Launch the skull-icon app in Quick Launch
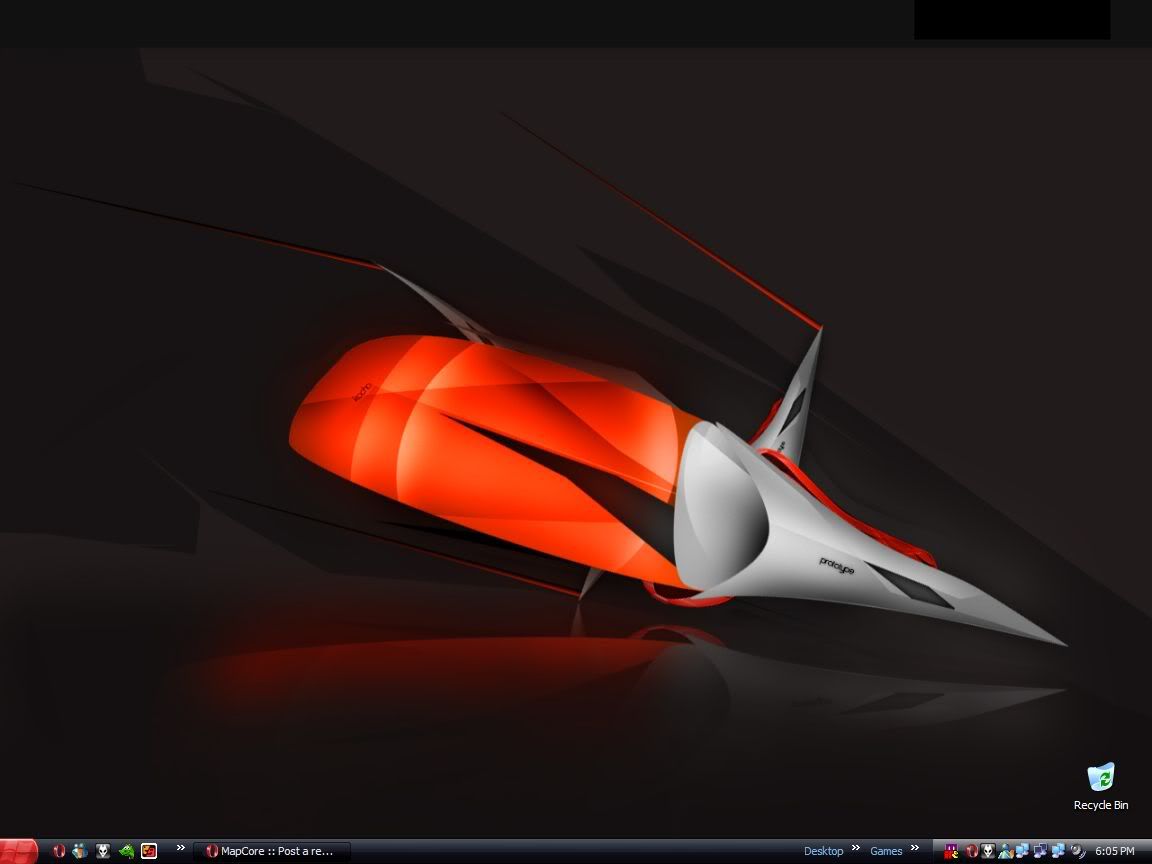This screenshot has height=864, width=1152. click(x=102, y=851)
